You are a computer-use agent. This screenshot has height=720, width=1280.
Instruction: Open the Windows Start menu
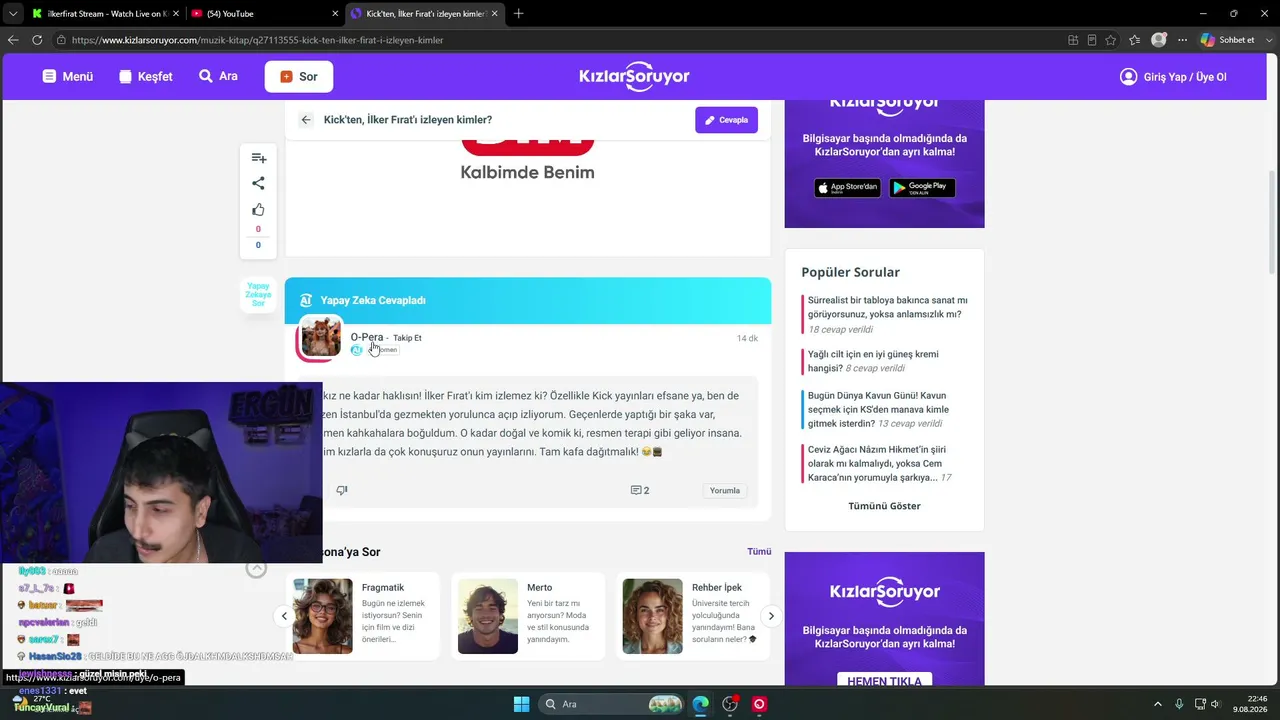coord(521,704)
